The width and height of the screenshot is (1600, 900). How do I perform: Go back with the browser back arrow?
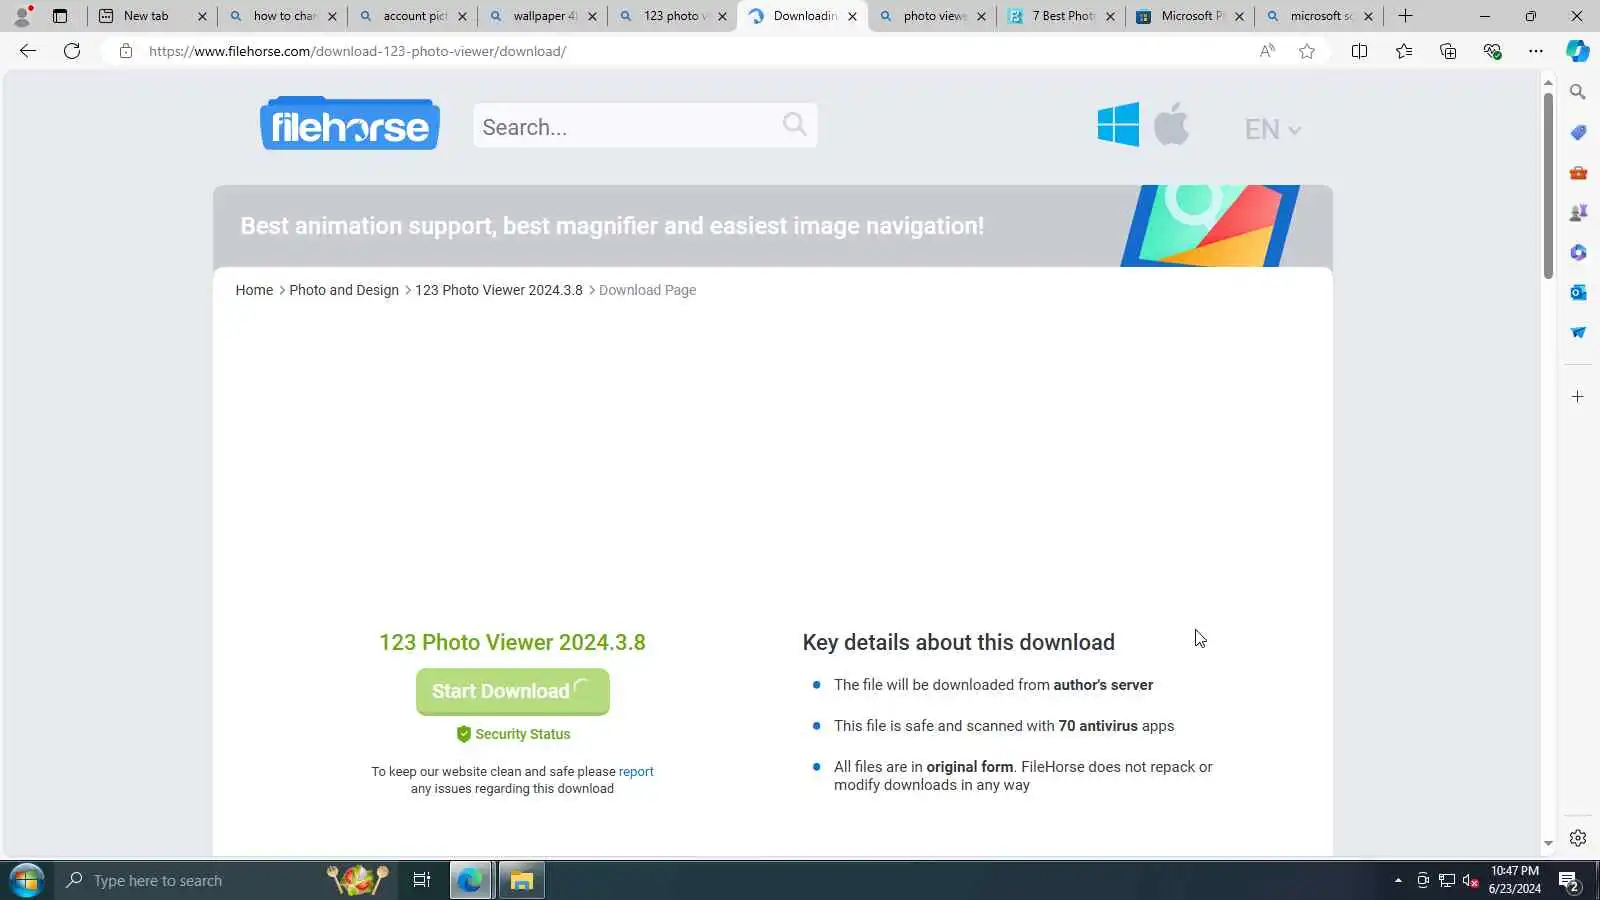28,51
